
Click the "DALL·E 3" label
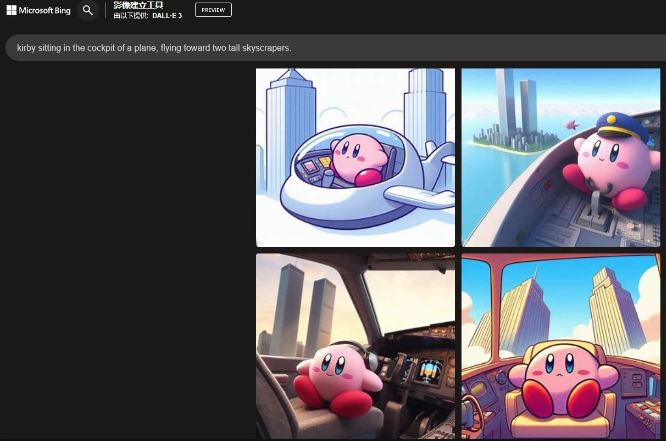[x=167, y=16]
